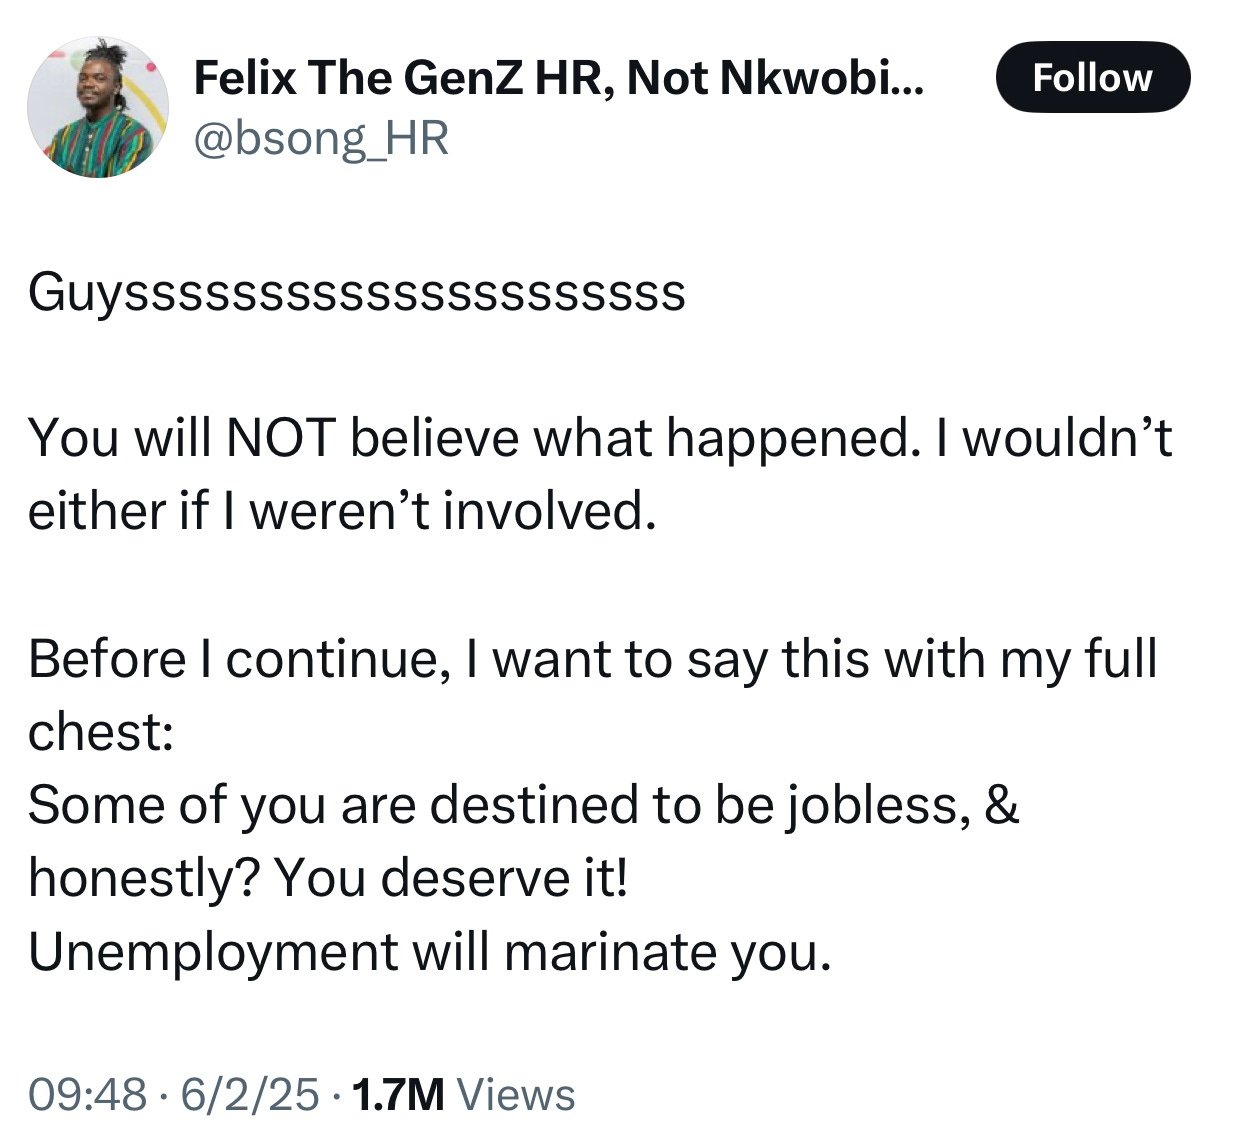The image size is (1239, 1129).
Task: Click the Follow button
Action: 1093,77
